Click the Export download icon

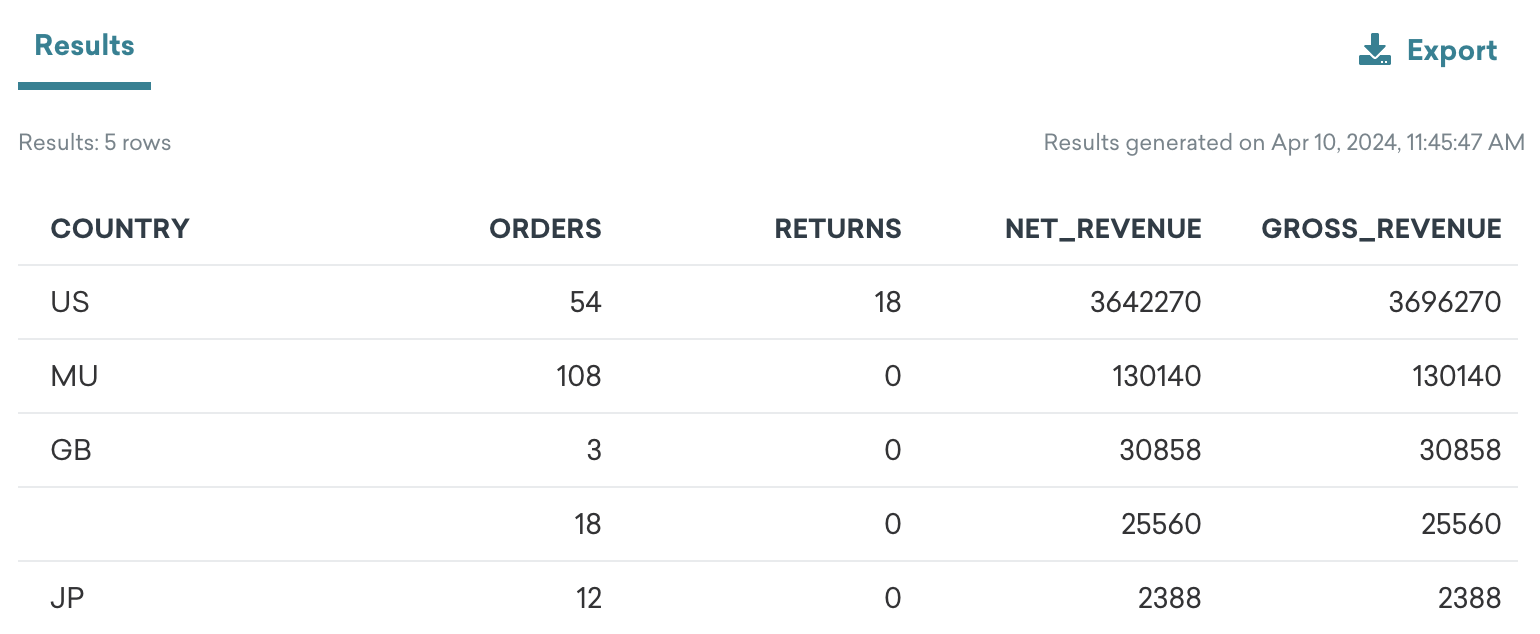pyautogui.click(x=1375, y=50)
